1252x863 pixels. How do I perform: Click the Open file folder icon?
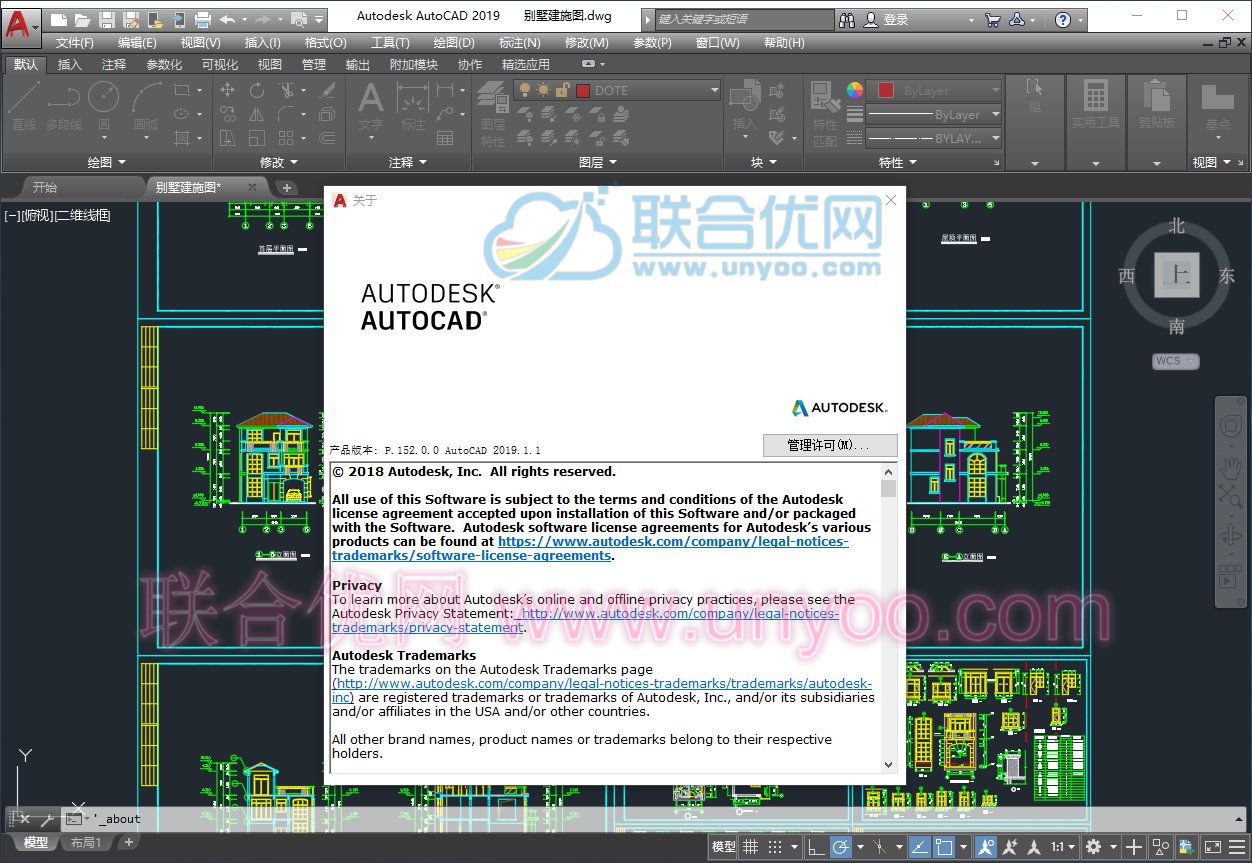[x=82, y=19]
